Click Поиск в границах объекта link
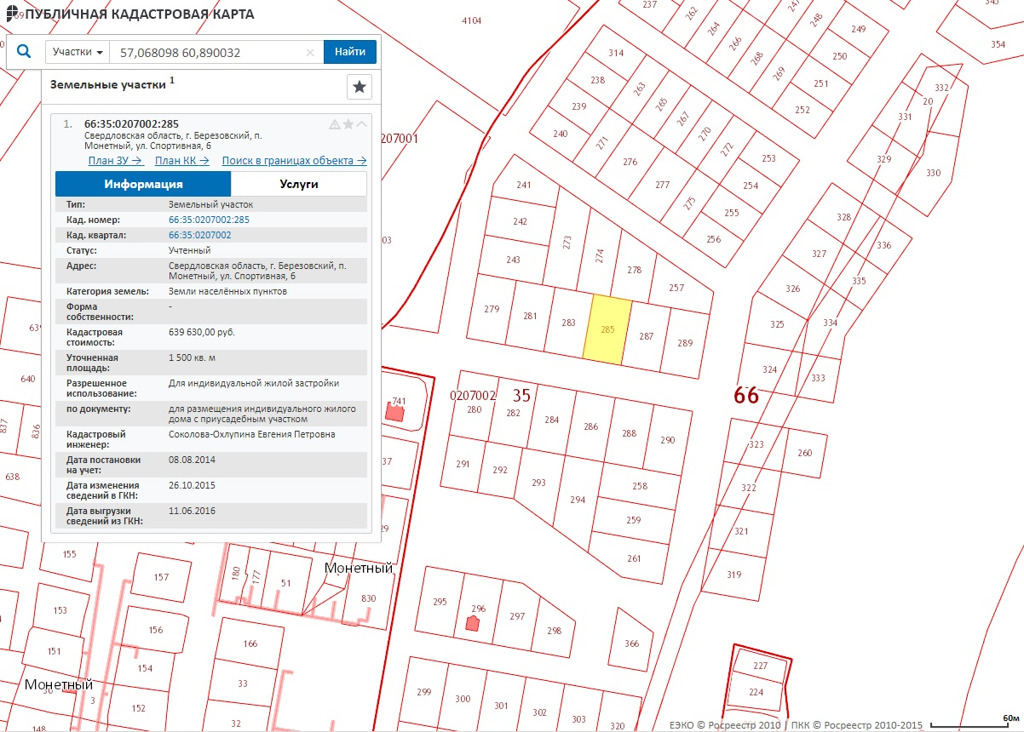This screenshot has height=732, width=1024. [294, 160]
